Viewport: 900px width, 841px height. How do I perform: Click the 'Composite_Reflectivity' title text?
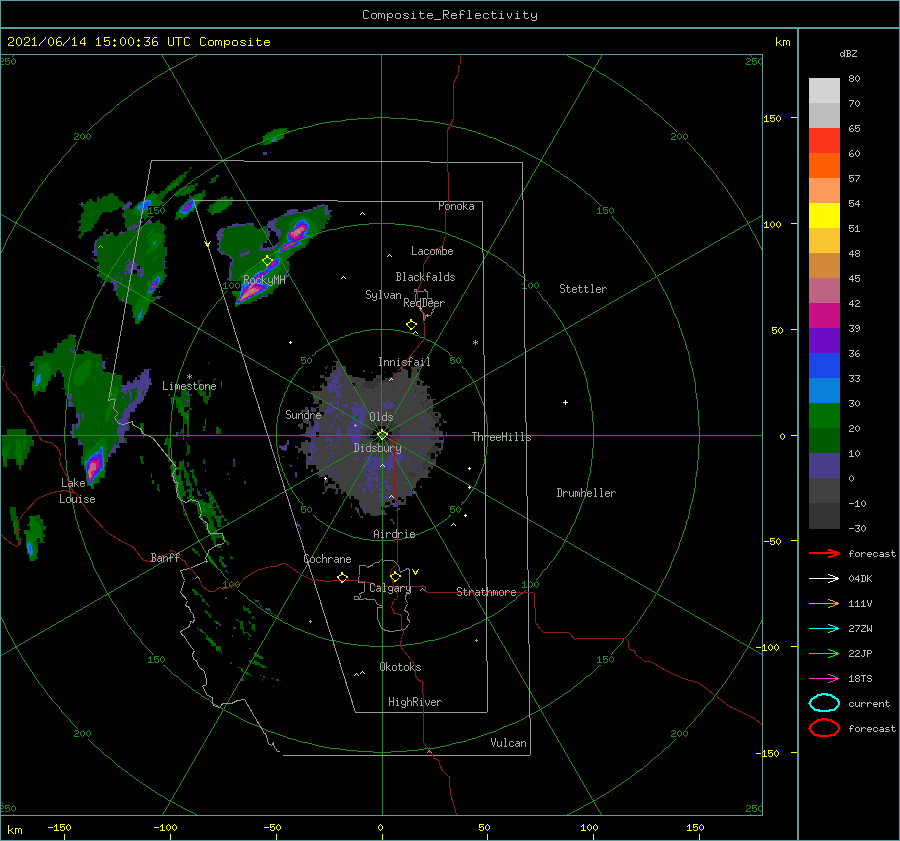pyautogui.click(x=450, y=15)
